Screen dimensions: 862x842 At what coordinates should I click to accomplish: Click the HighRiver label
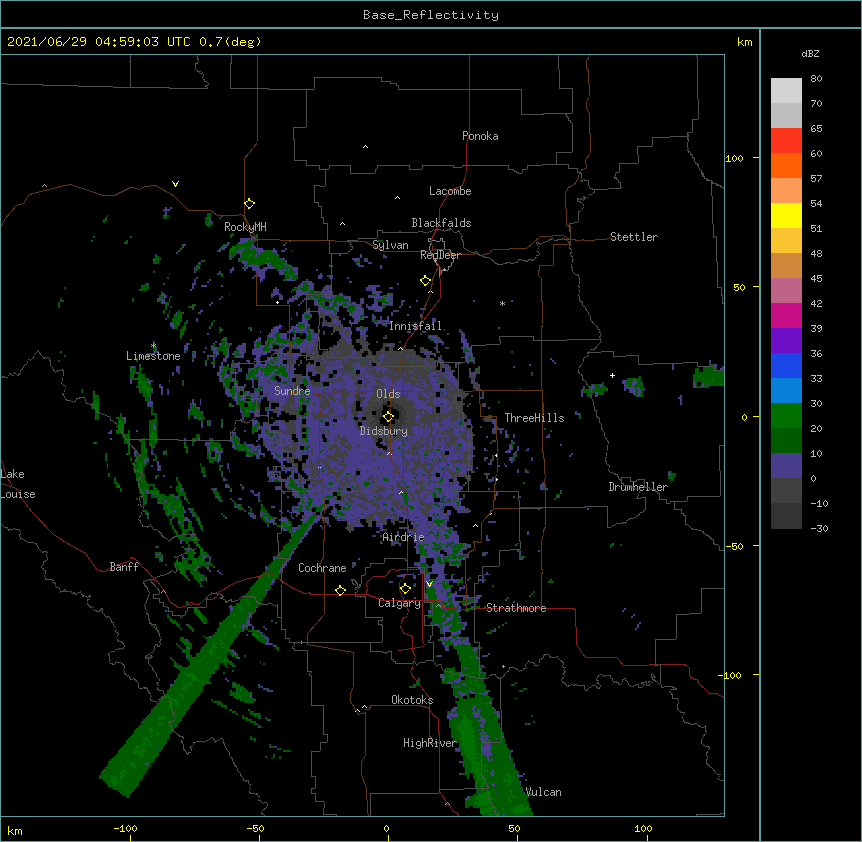pyautogui.click(x=430, y=743)
